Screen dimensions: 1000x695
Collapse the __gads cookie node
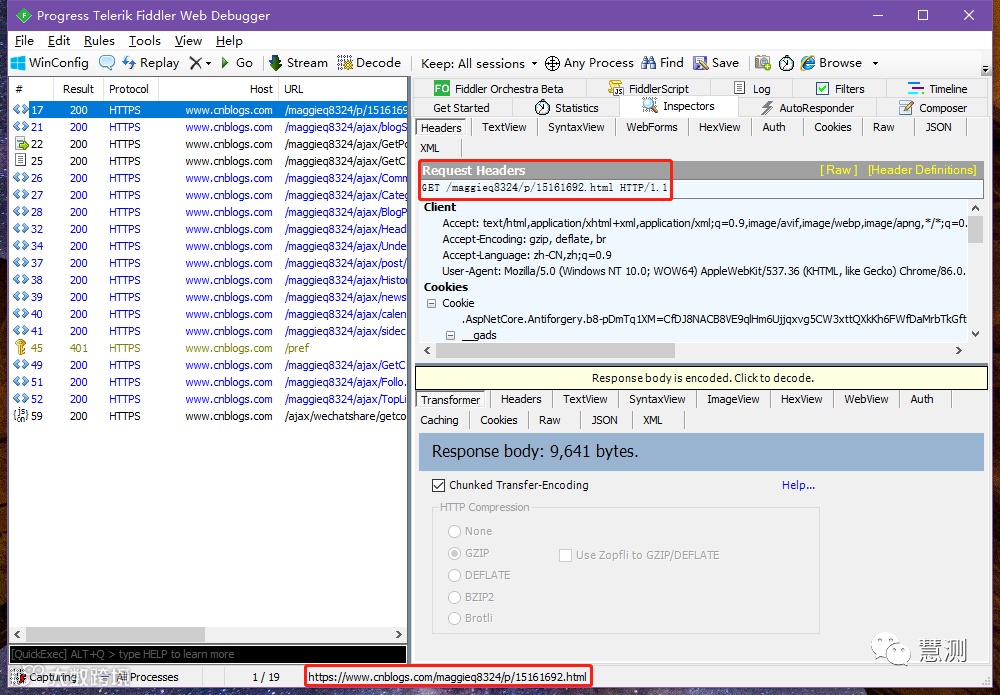(x=450, y=335)
